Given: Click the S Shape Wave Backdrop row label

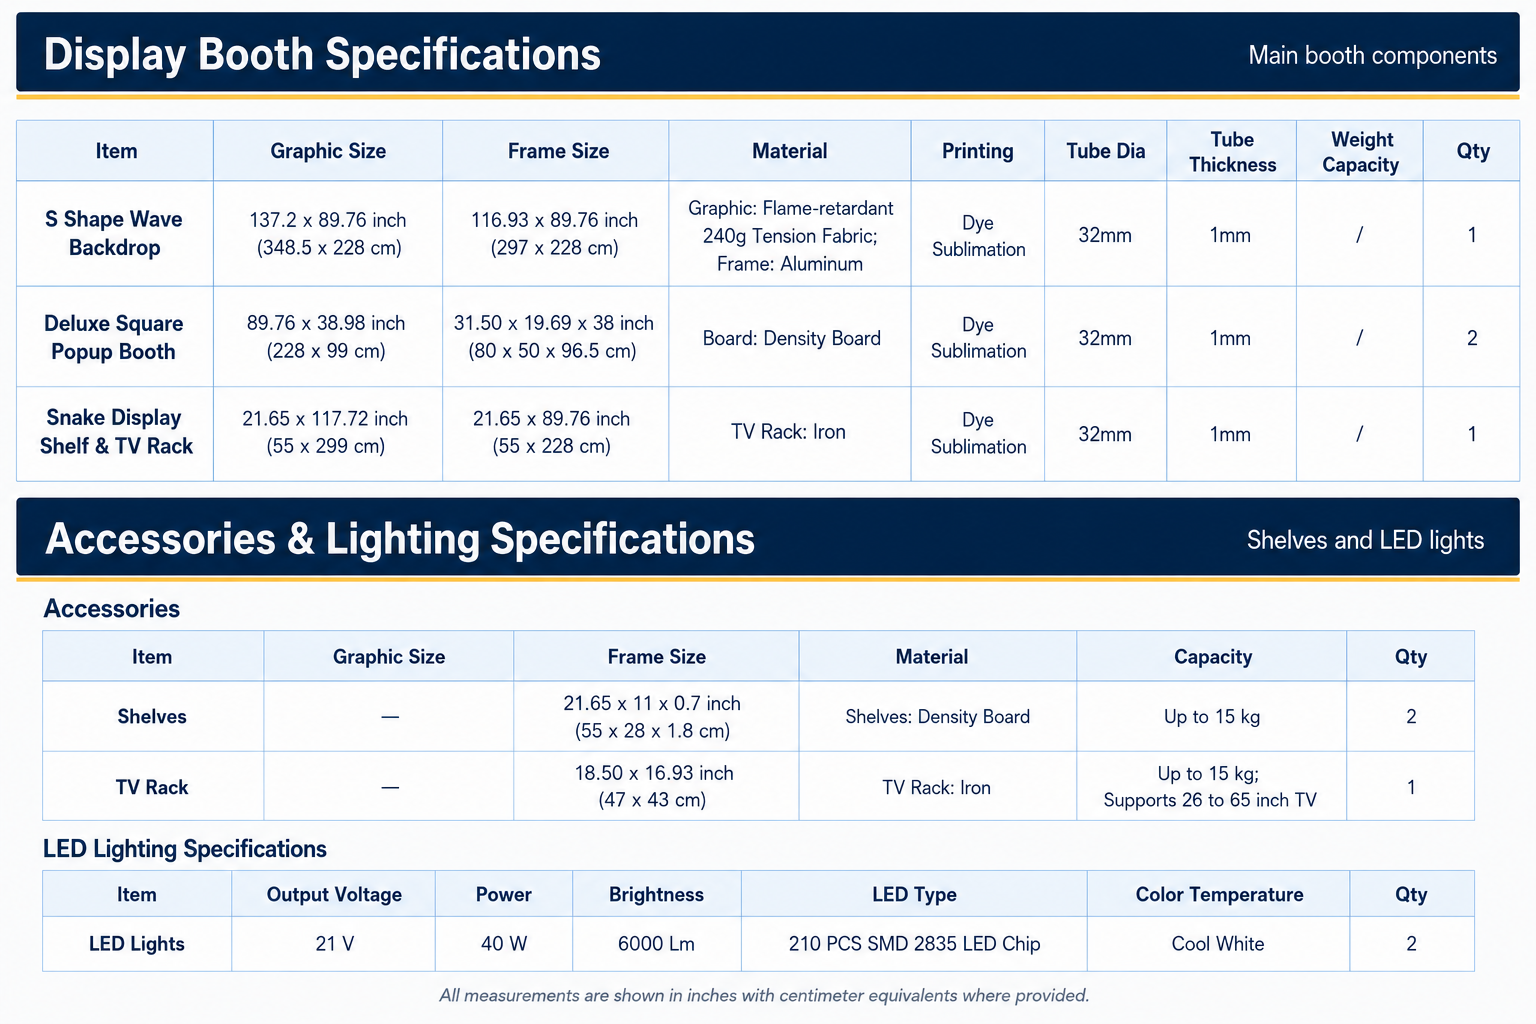Looking at the screenshot, I should (114, 233).
